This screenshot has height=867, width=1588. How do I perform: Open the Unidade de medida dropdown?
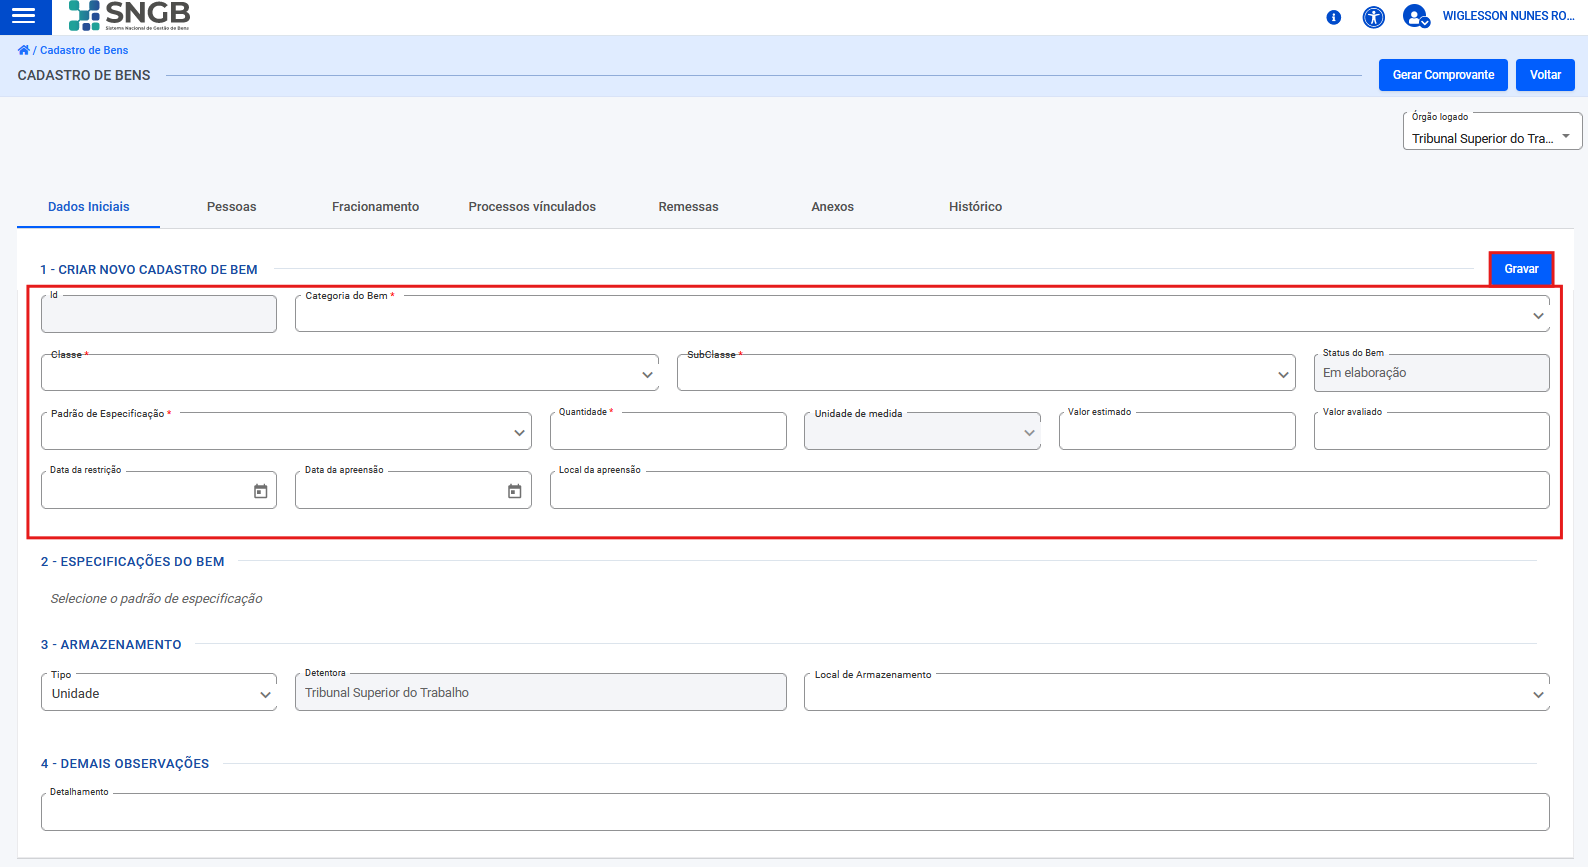[x=922, y=431]
